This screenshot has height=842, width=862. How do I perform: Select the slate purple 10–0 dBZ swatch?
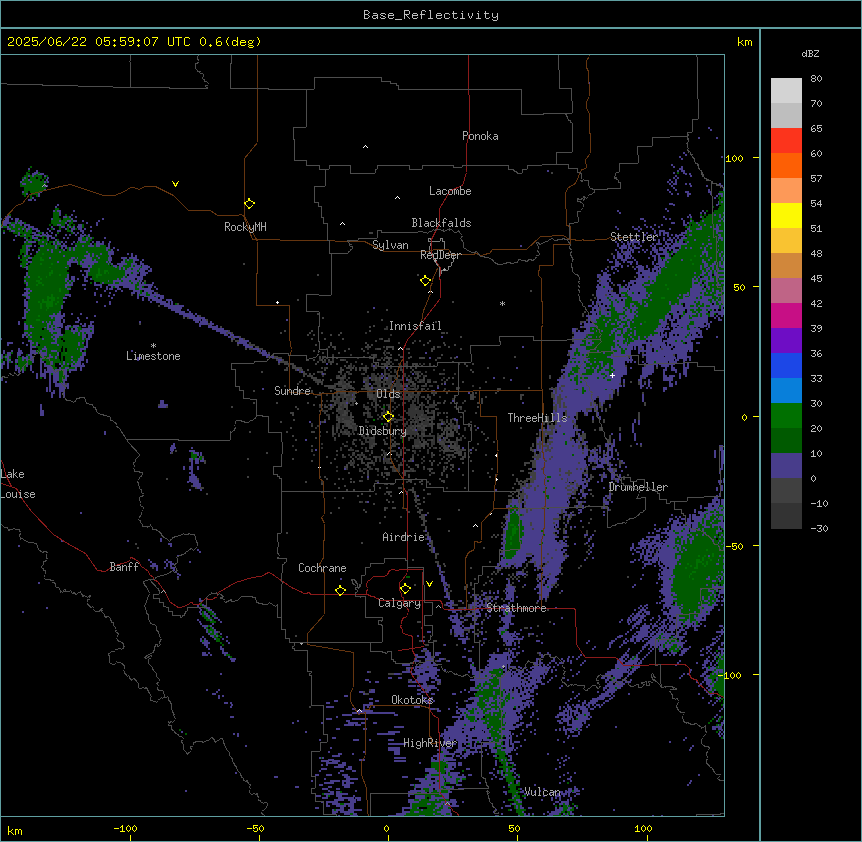[x=786, y=466]
